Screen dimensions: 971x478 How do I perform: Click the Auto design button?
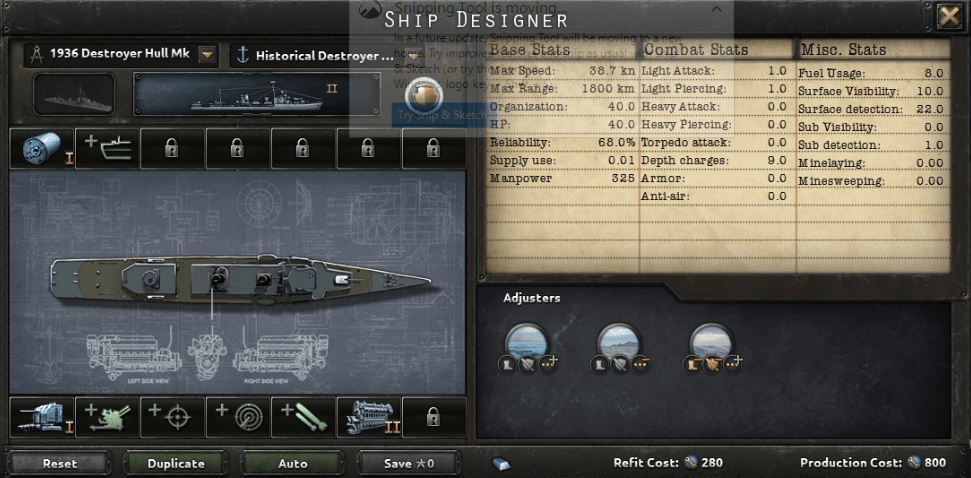[x=292, y=463]
